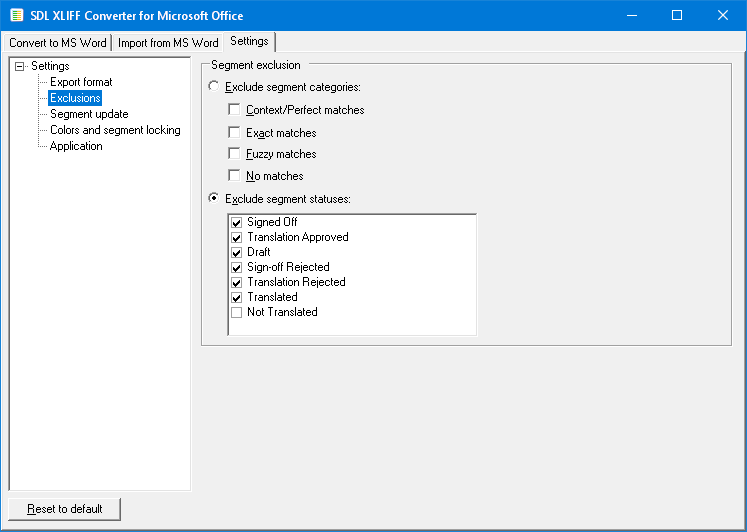747x532 pixels.
Task: Select the Settings root tree item
Action: pyautogui.click(x=50, y=66)
